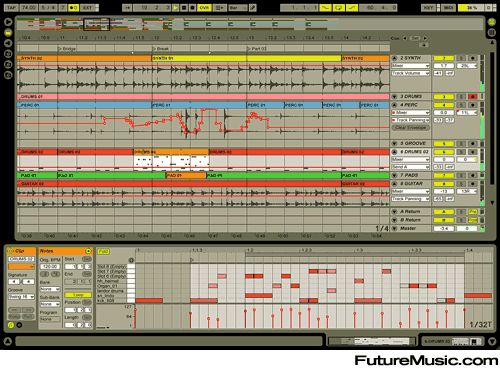The image size is (500, 370).
Task: Switch to Arrangement view with the top-right selector
Action: [x=492, y=22]
